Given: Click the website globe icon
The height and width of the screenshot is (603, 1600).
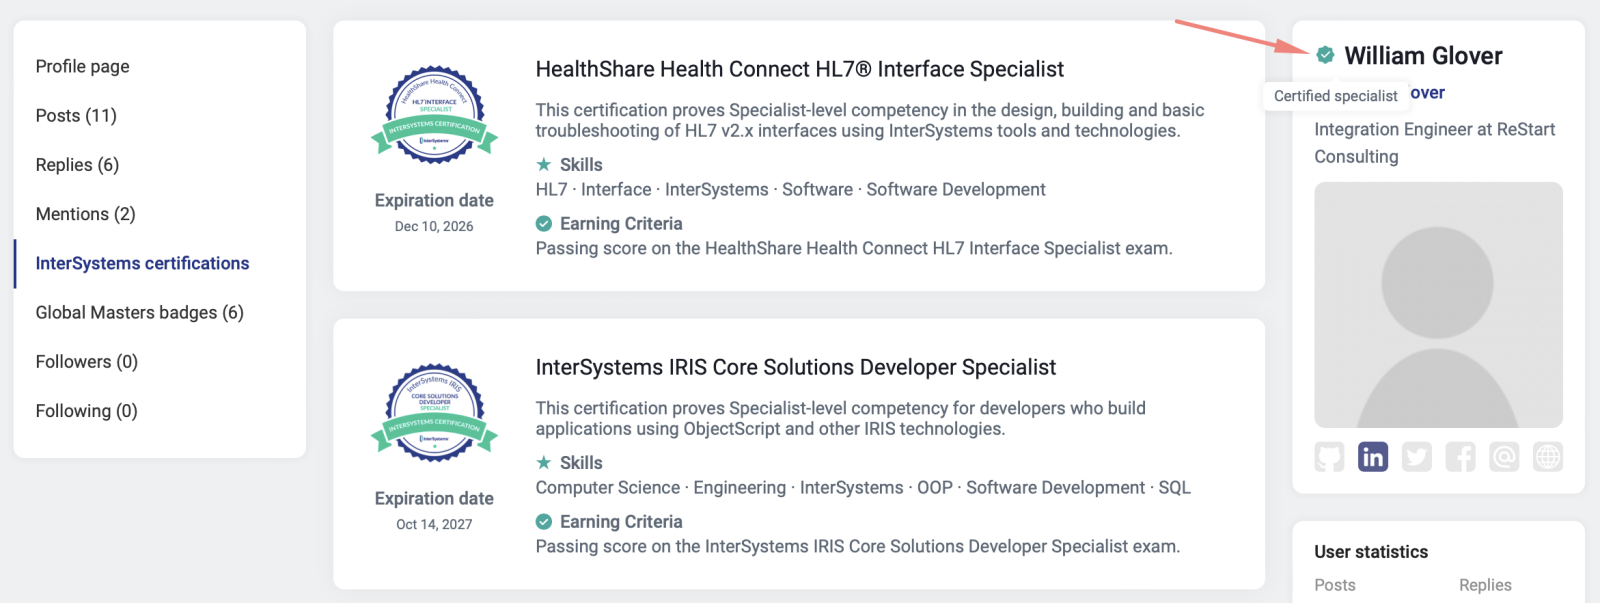Looking at the screenshot, I should coord(1548,457).
